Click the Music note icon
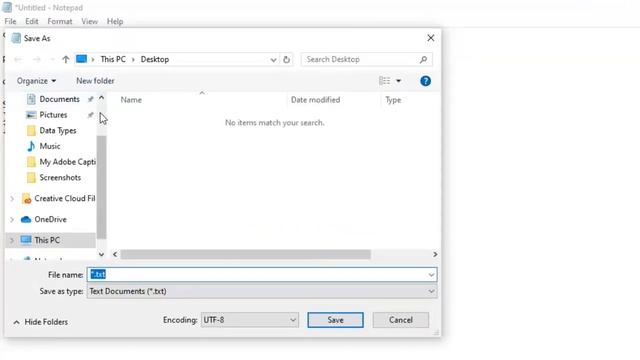This screenshot has width=640, height=360. tap(31, 146)
